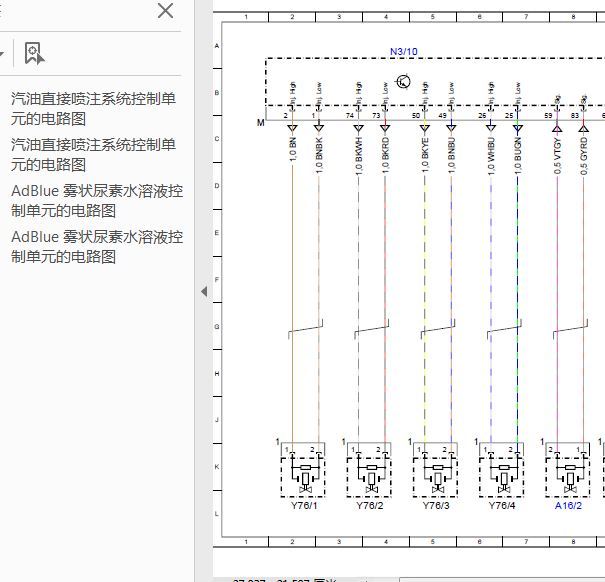This screenshot has height=582, width=605.
Task: Click connector pin number 74
Action: 350,115
